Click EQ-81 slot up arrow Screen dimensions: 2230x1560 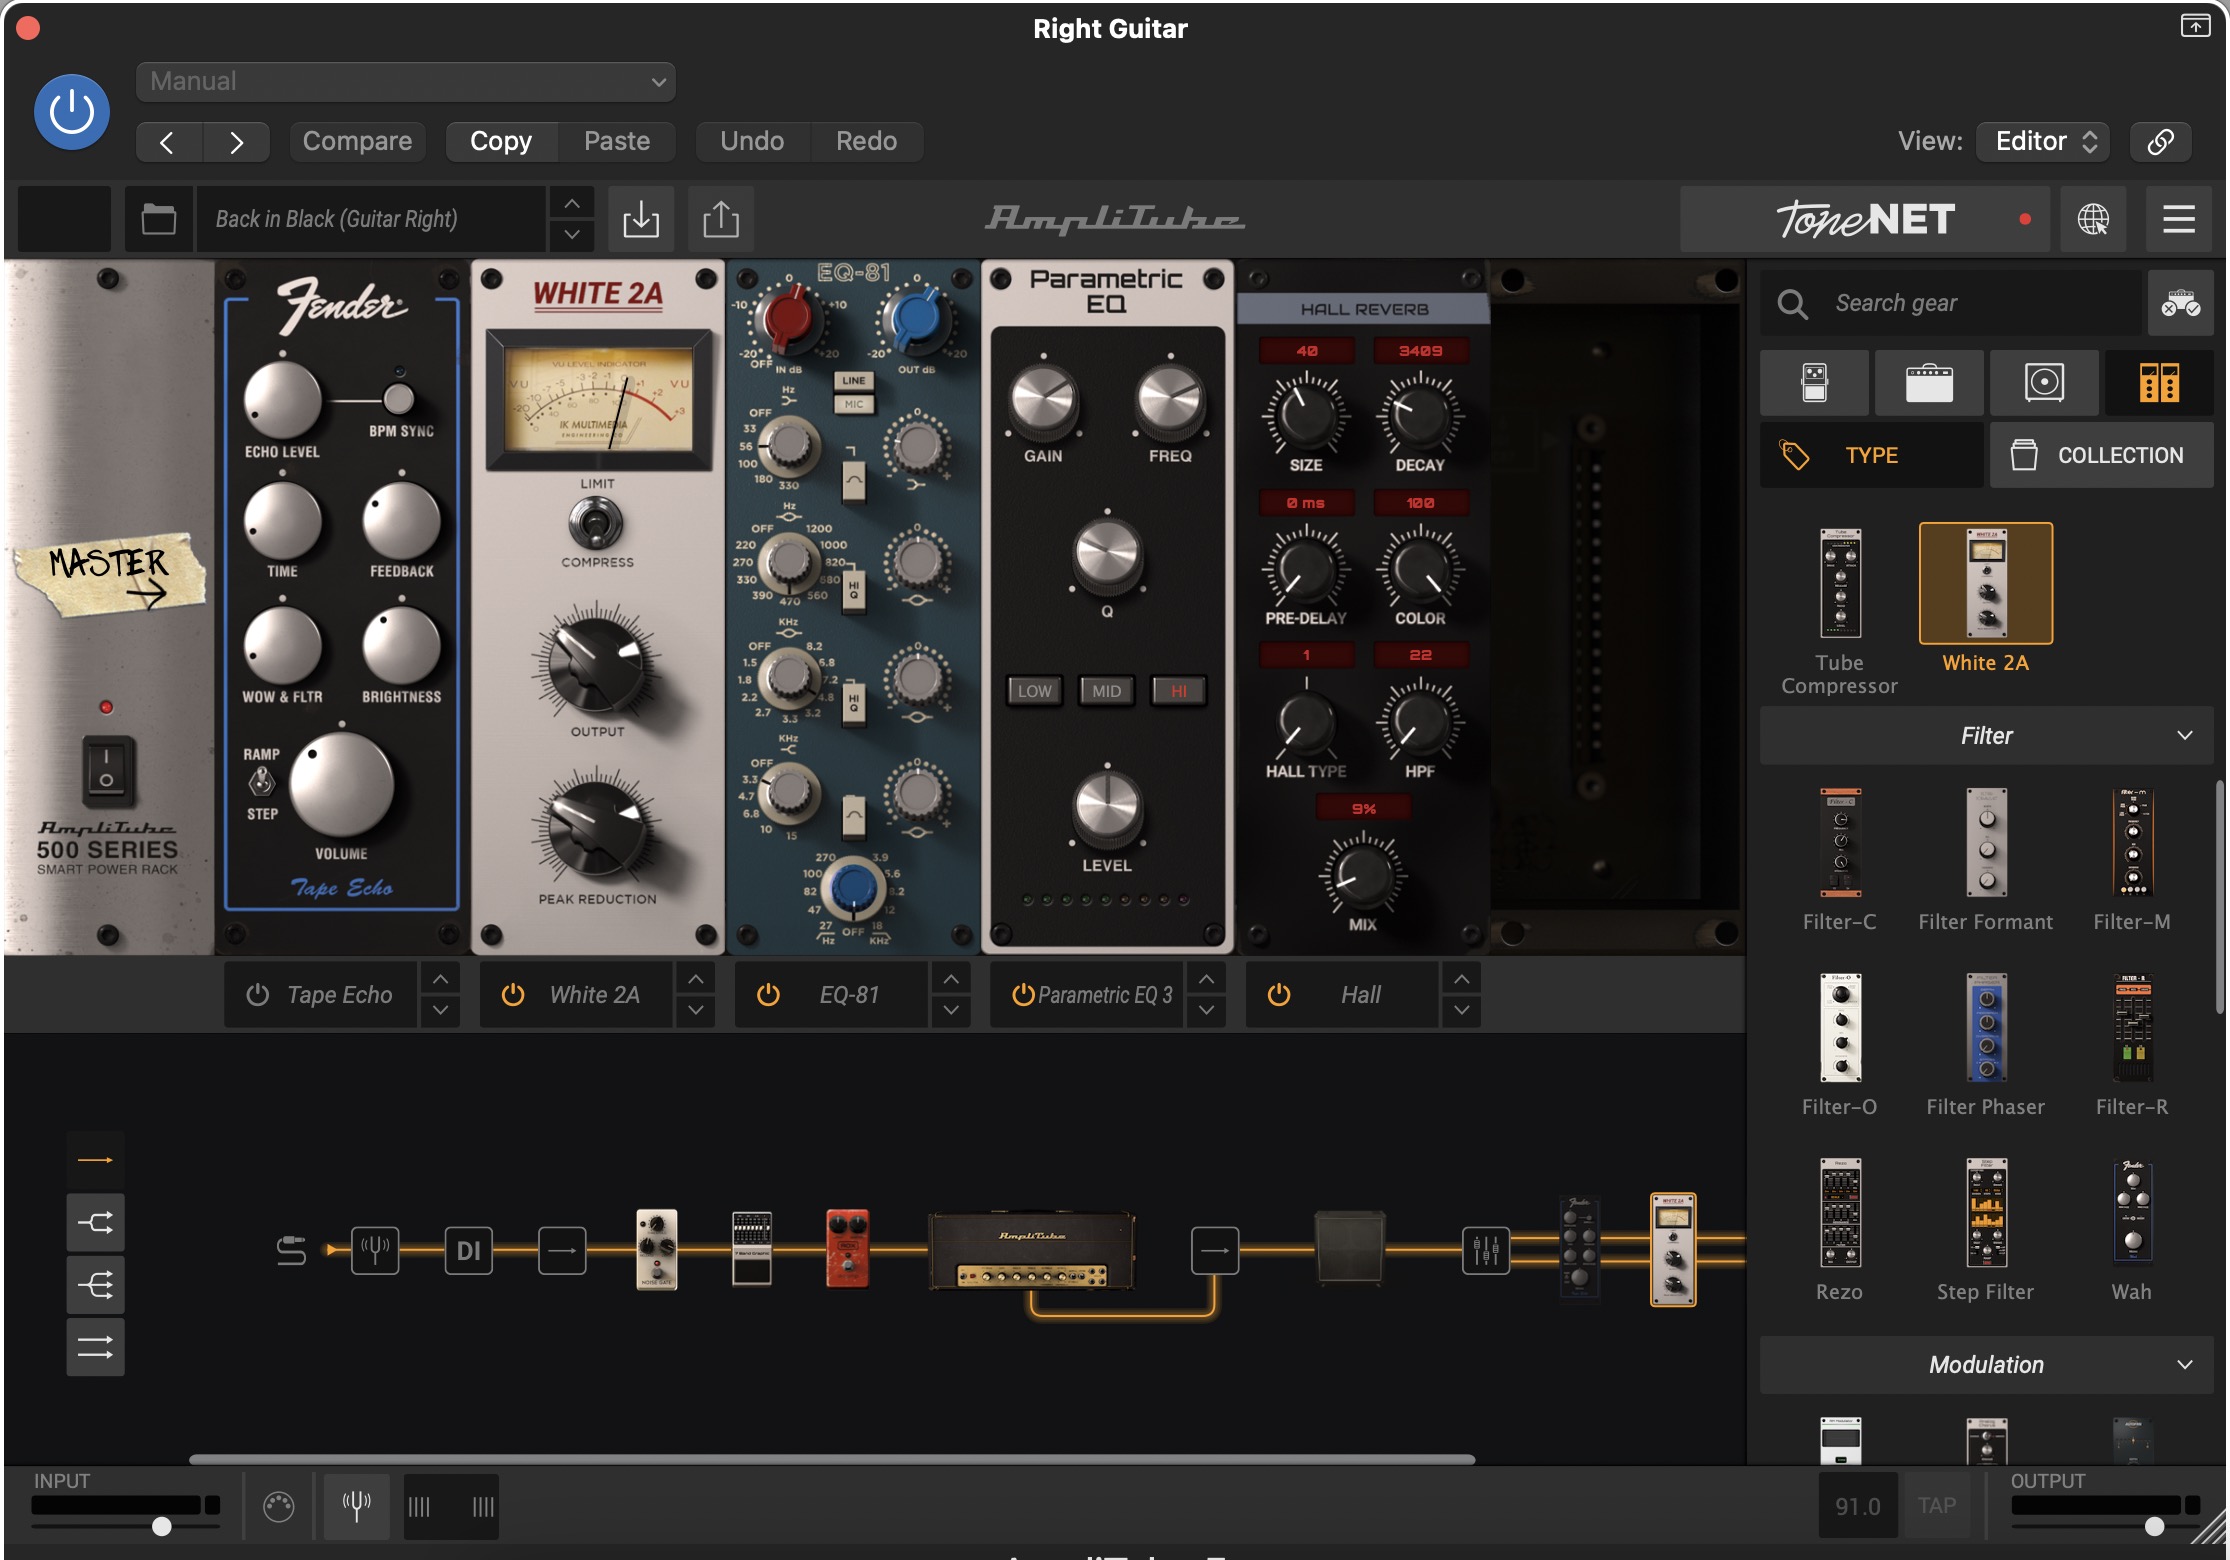coord(950,978)
